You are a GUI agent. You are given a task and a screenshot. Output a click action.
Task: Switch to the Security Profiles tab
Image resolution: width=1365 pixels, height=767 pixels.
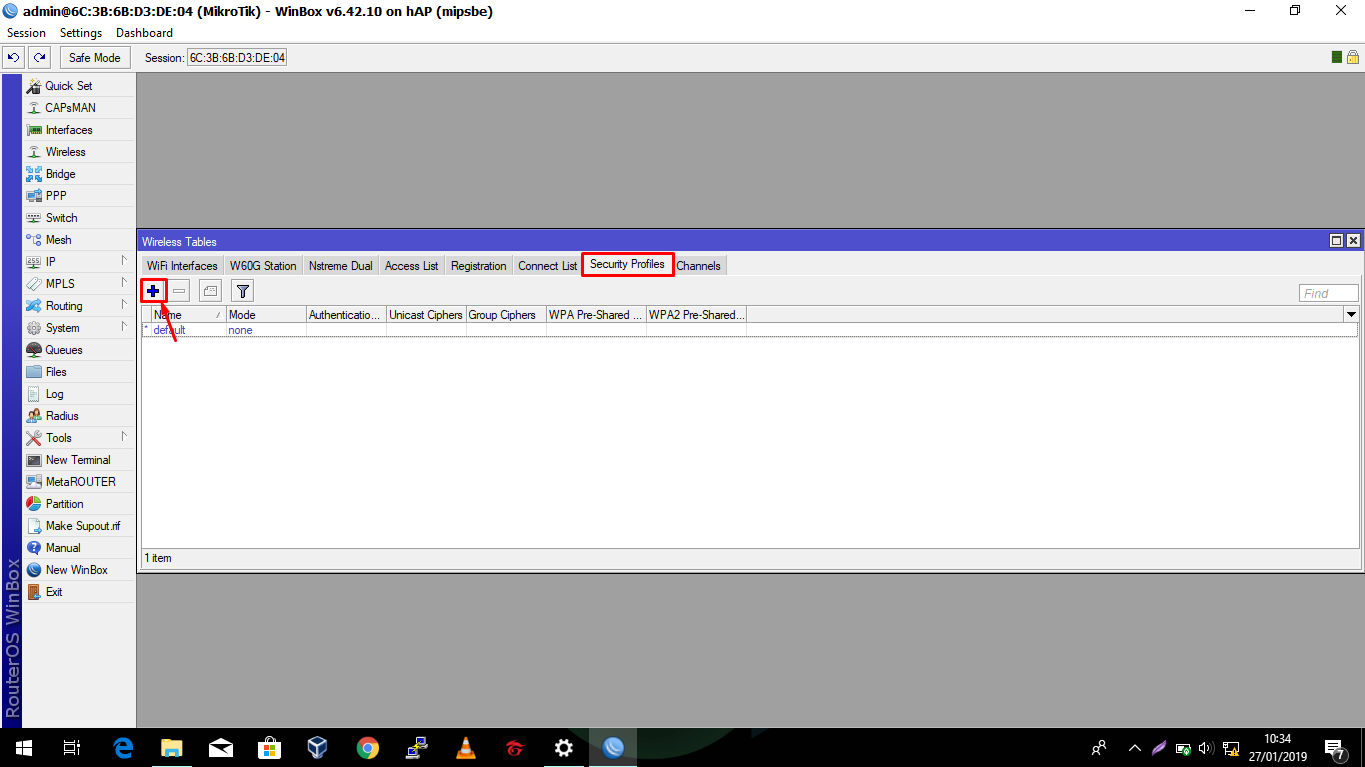(x=627, y=265)
